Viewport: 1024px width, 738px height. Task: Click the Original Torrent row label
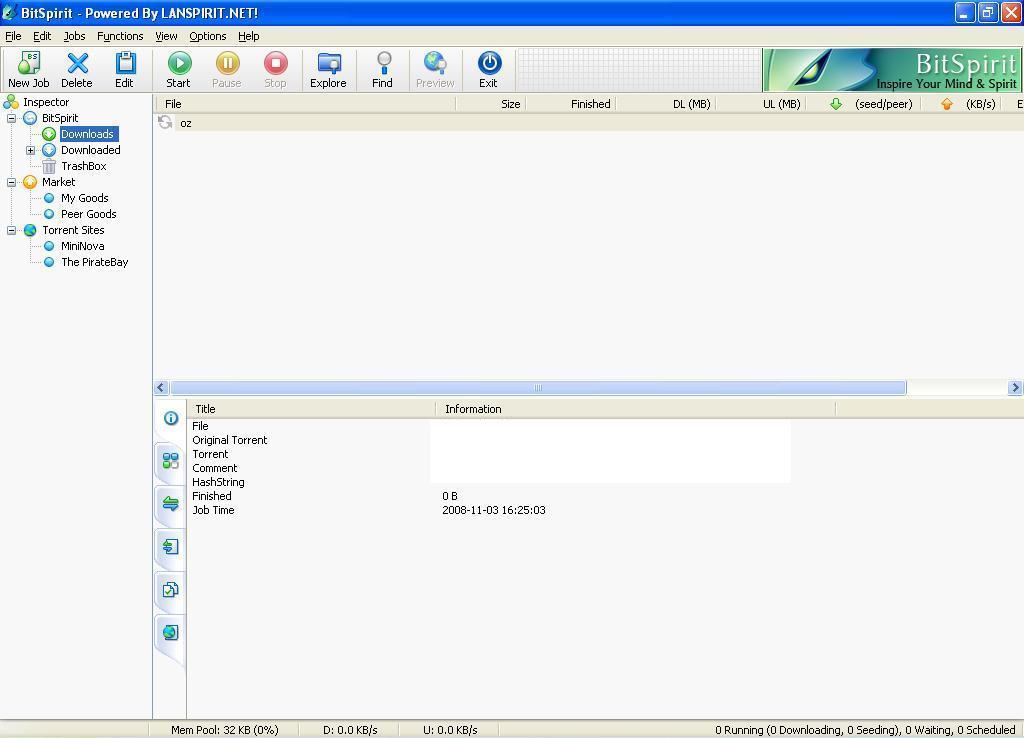pyautogui.click(x=229, y=440)
